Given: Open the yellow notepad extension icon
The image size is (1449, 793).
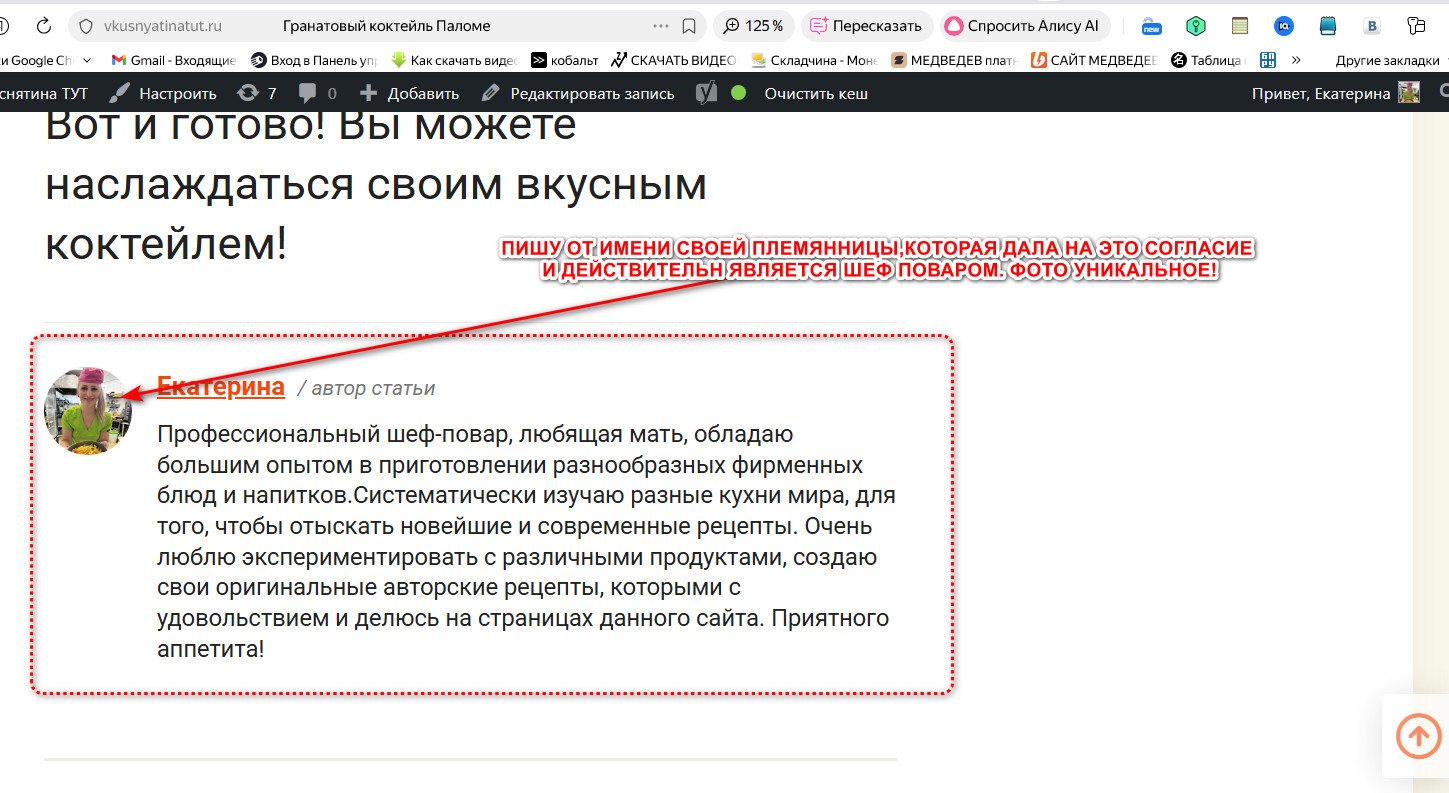Looking at the screenshot, I should tap(1240, 26).
